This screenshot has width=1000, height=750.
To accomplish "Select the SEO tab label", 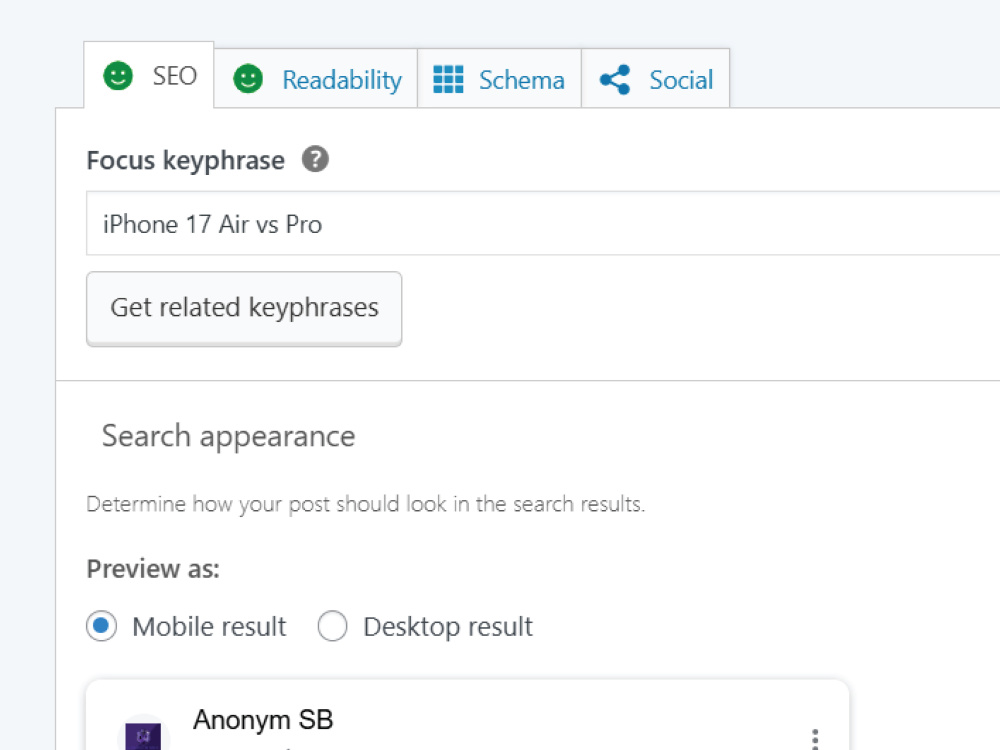I will pyautogui.click(x=175, y=76).
